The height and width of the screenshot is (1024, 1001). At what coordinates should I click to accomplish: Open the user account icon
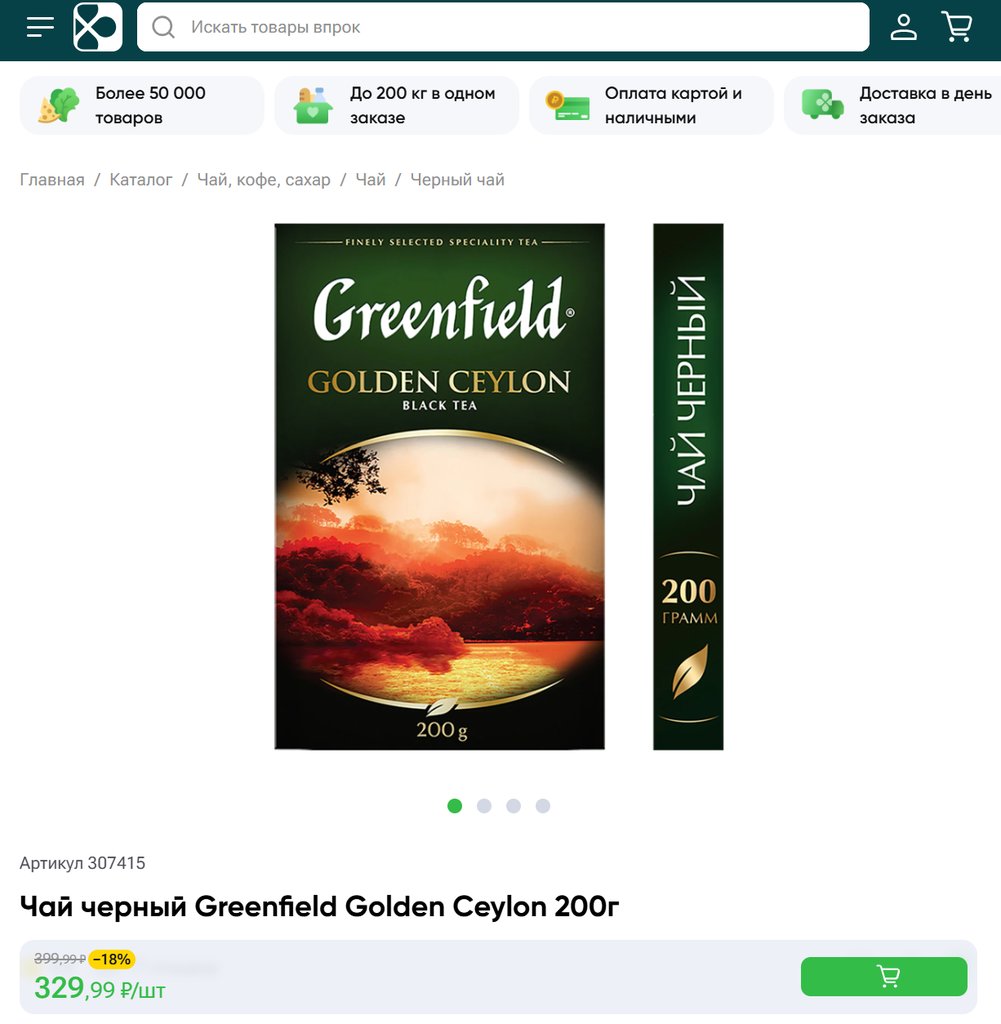(904, 27)
